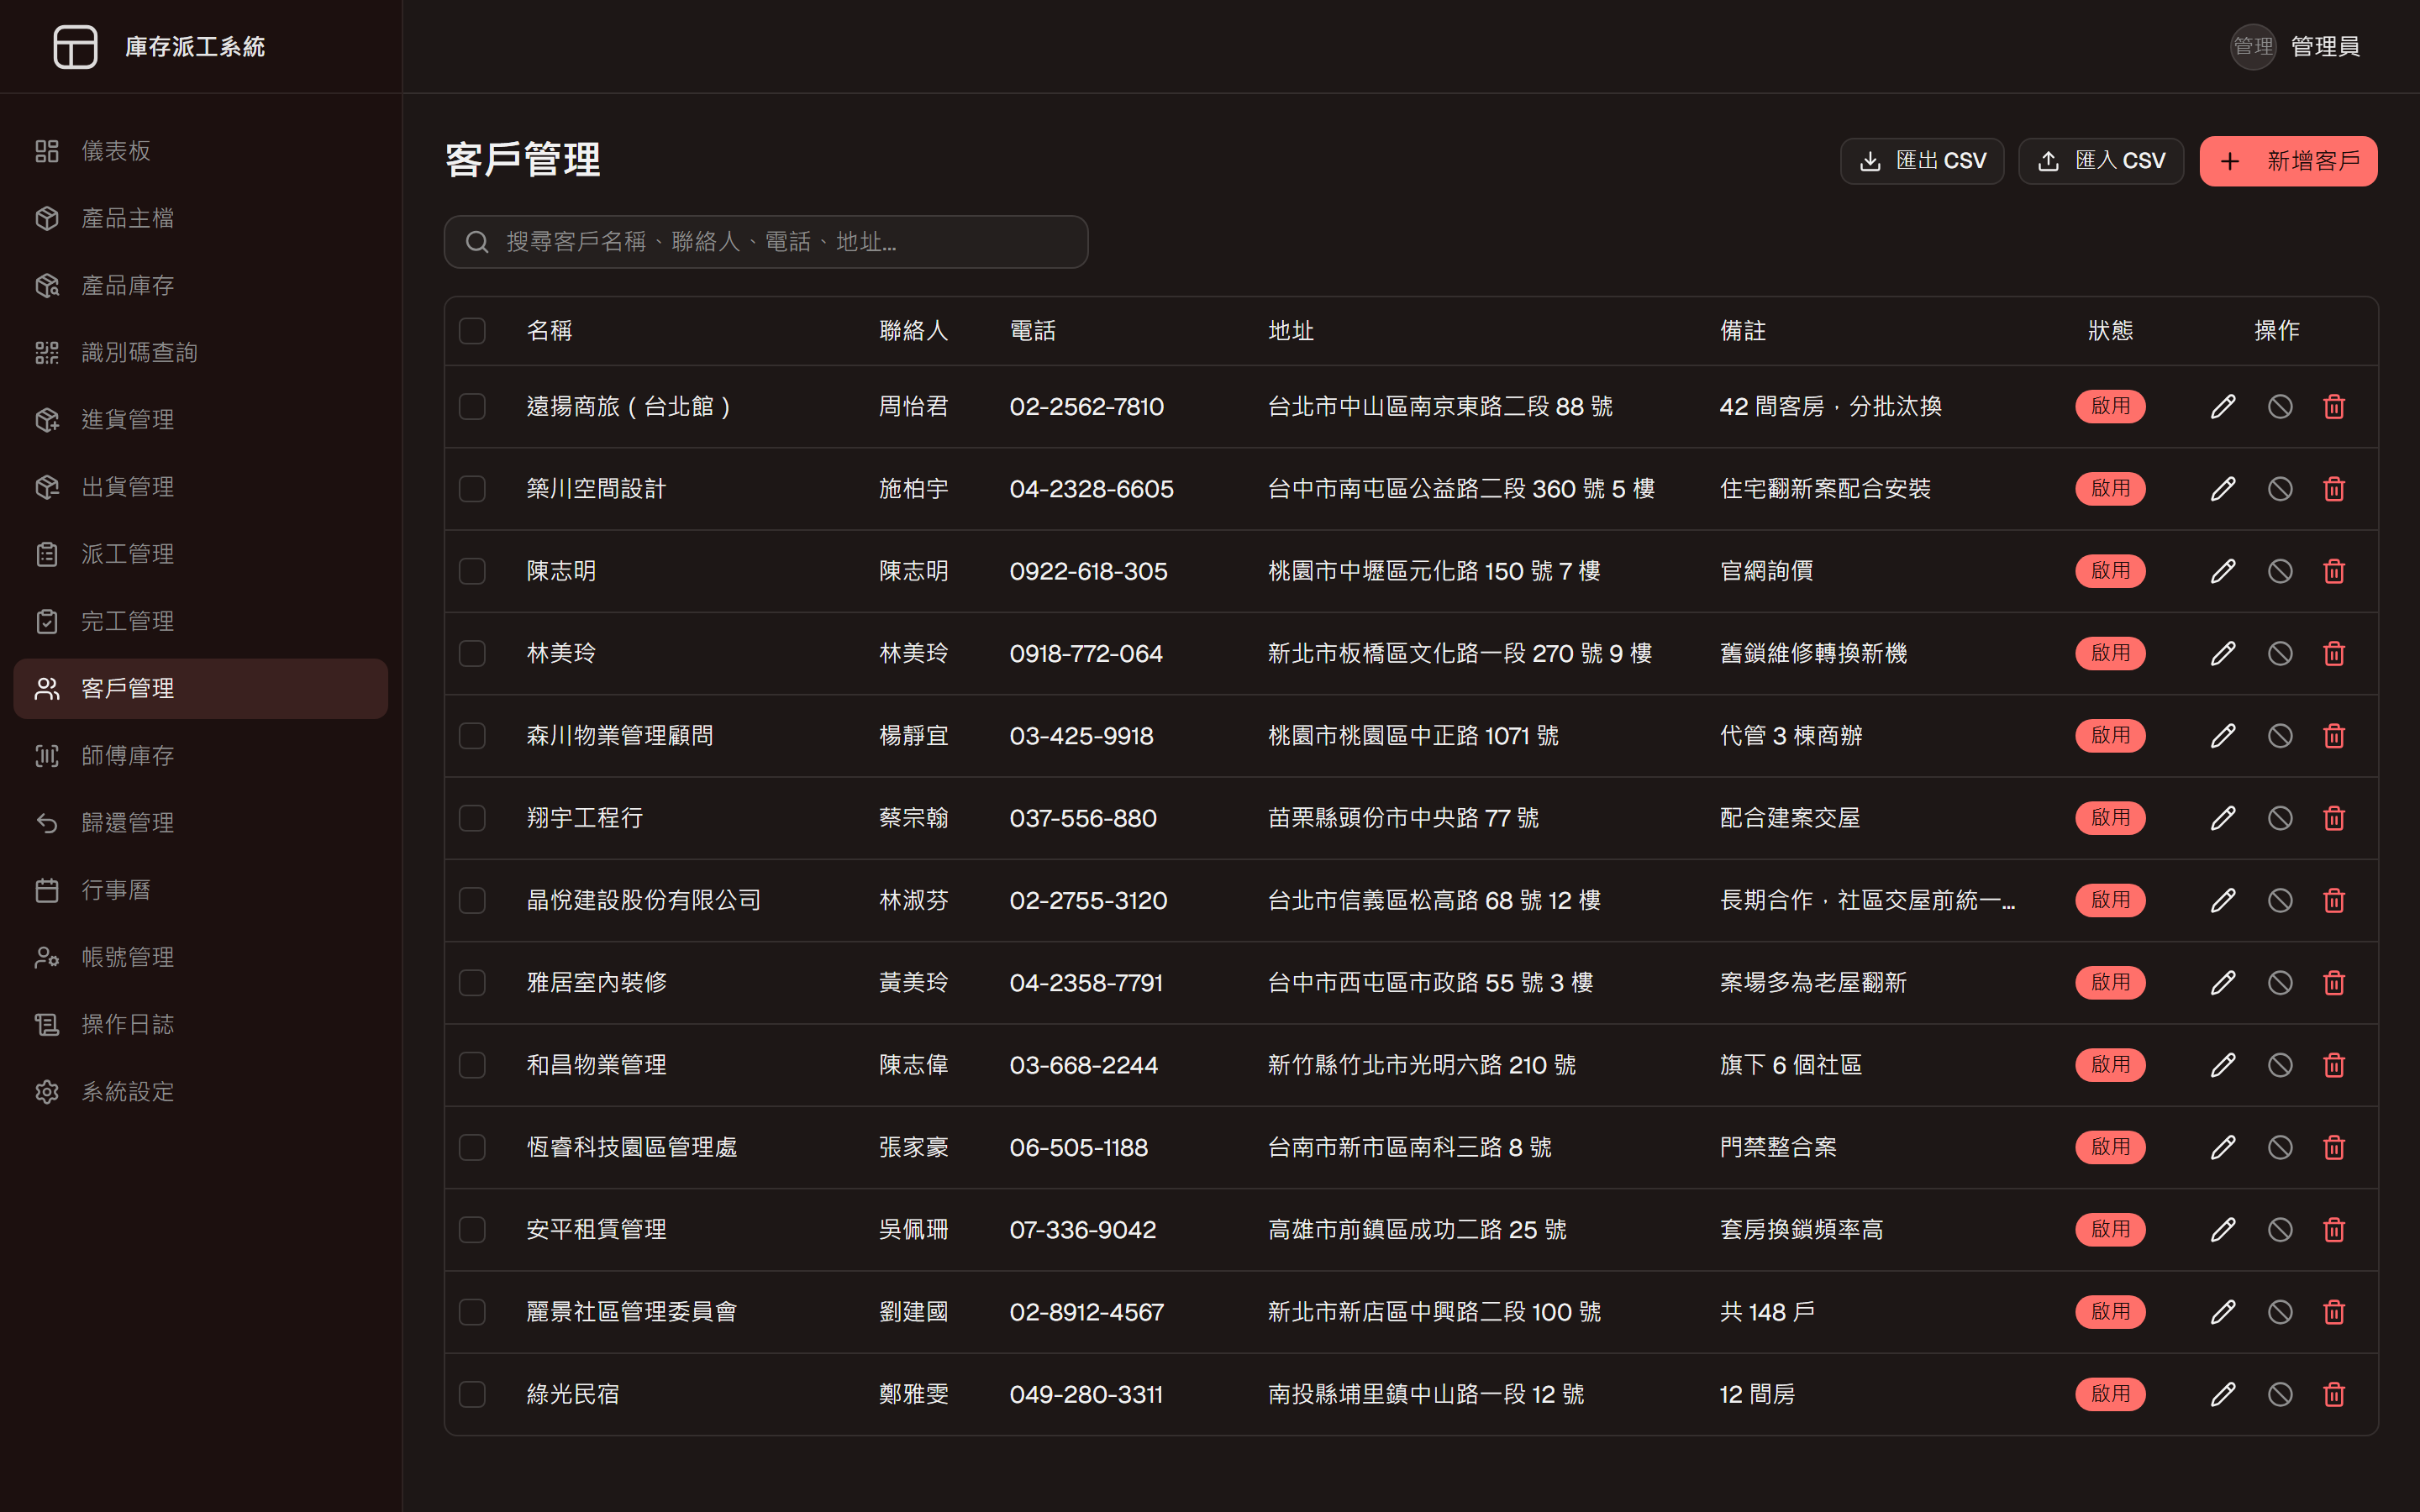Click the customer search input field
Image resolution: width=2420 pixels, height=1512 pixels.
[x=766, y=242]
